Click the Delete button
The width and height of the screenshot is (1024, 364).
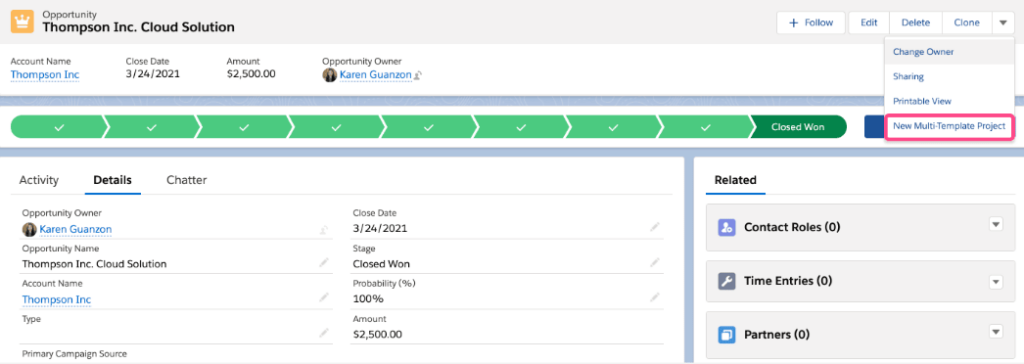[916, 22]
